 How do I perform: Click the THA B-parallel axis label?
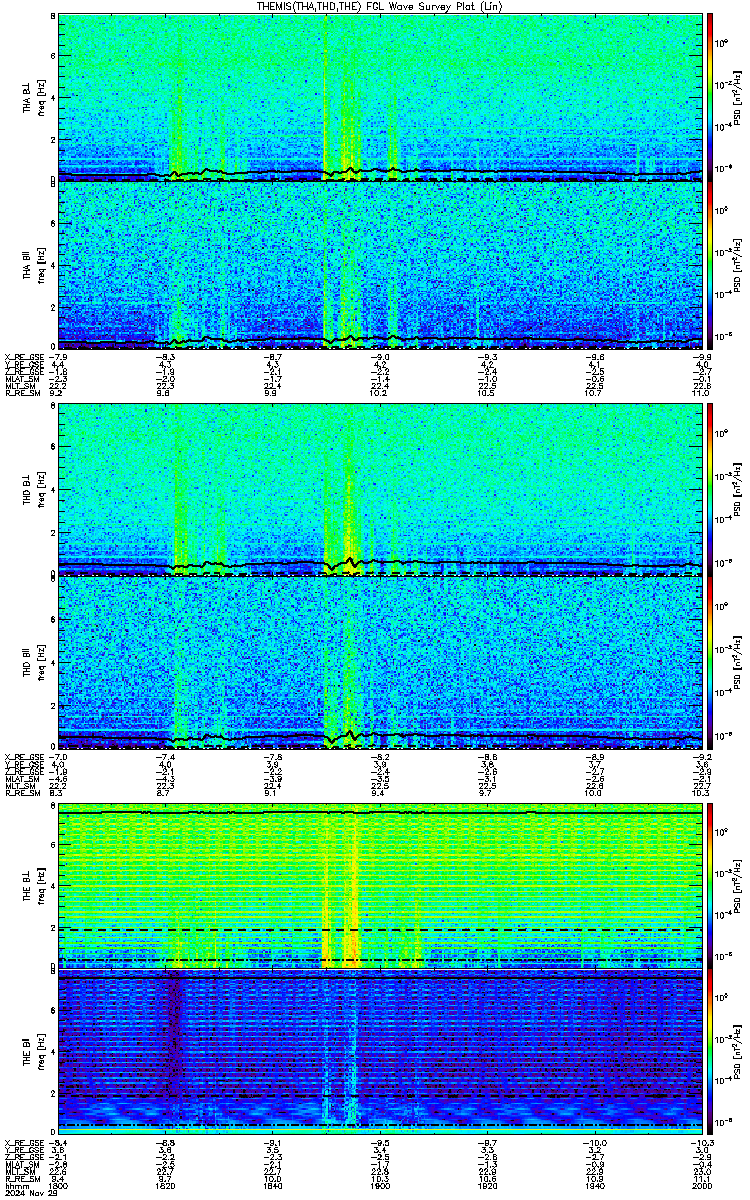pyautogui.click(x=27, y=265)
